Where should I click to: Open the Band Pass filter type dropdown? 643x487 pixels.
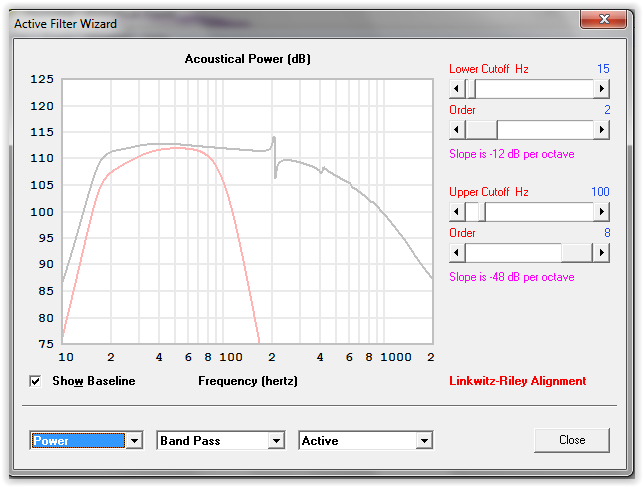pos(277,441)
